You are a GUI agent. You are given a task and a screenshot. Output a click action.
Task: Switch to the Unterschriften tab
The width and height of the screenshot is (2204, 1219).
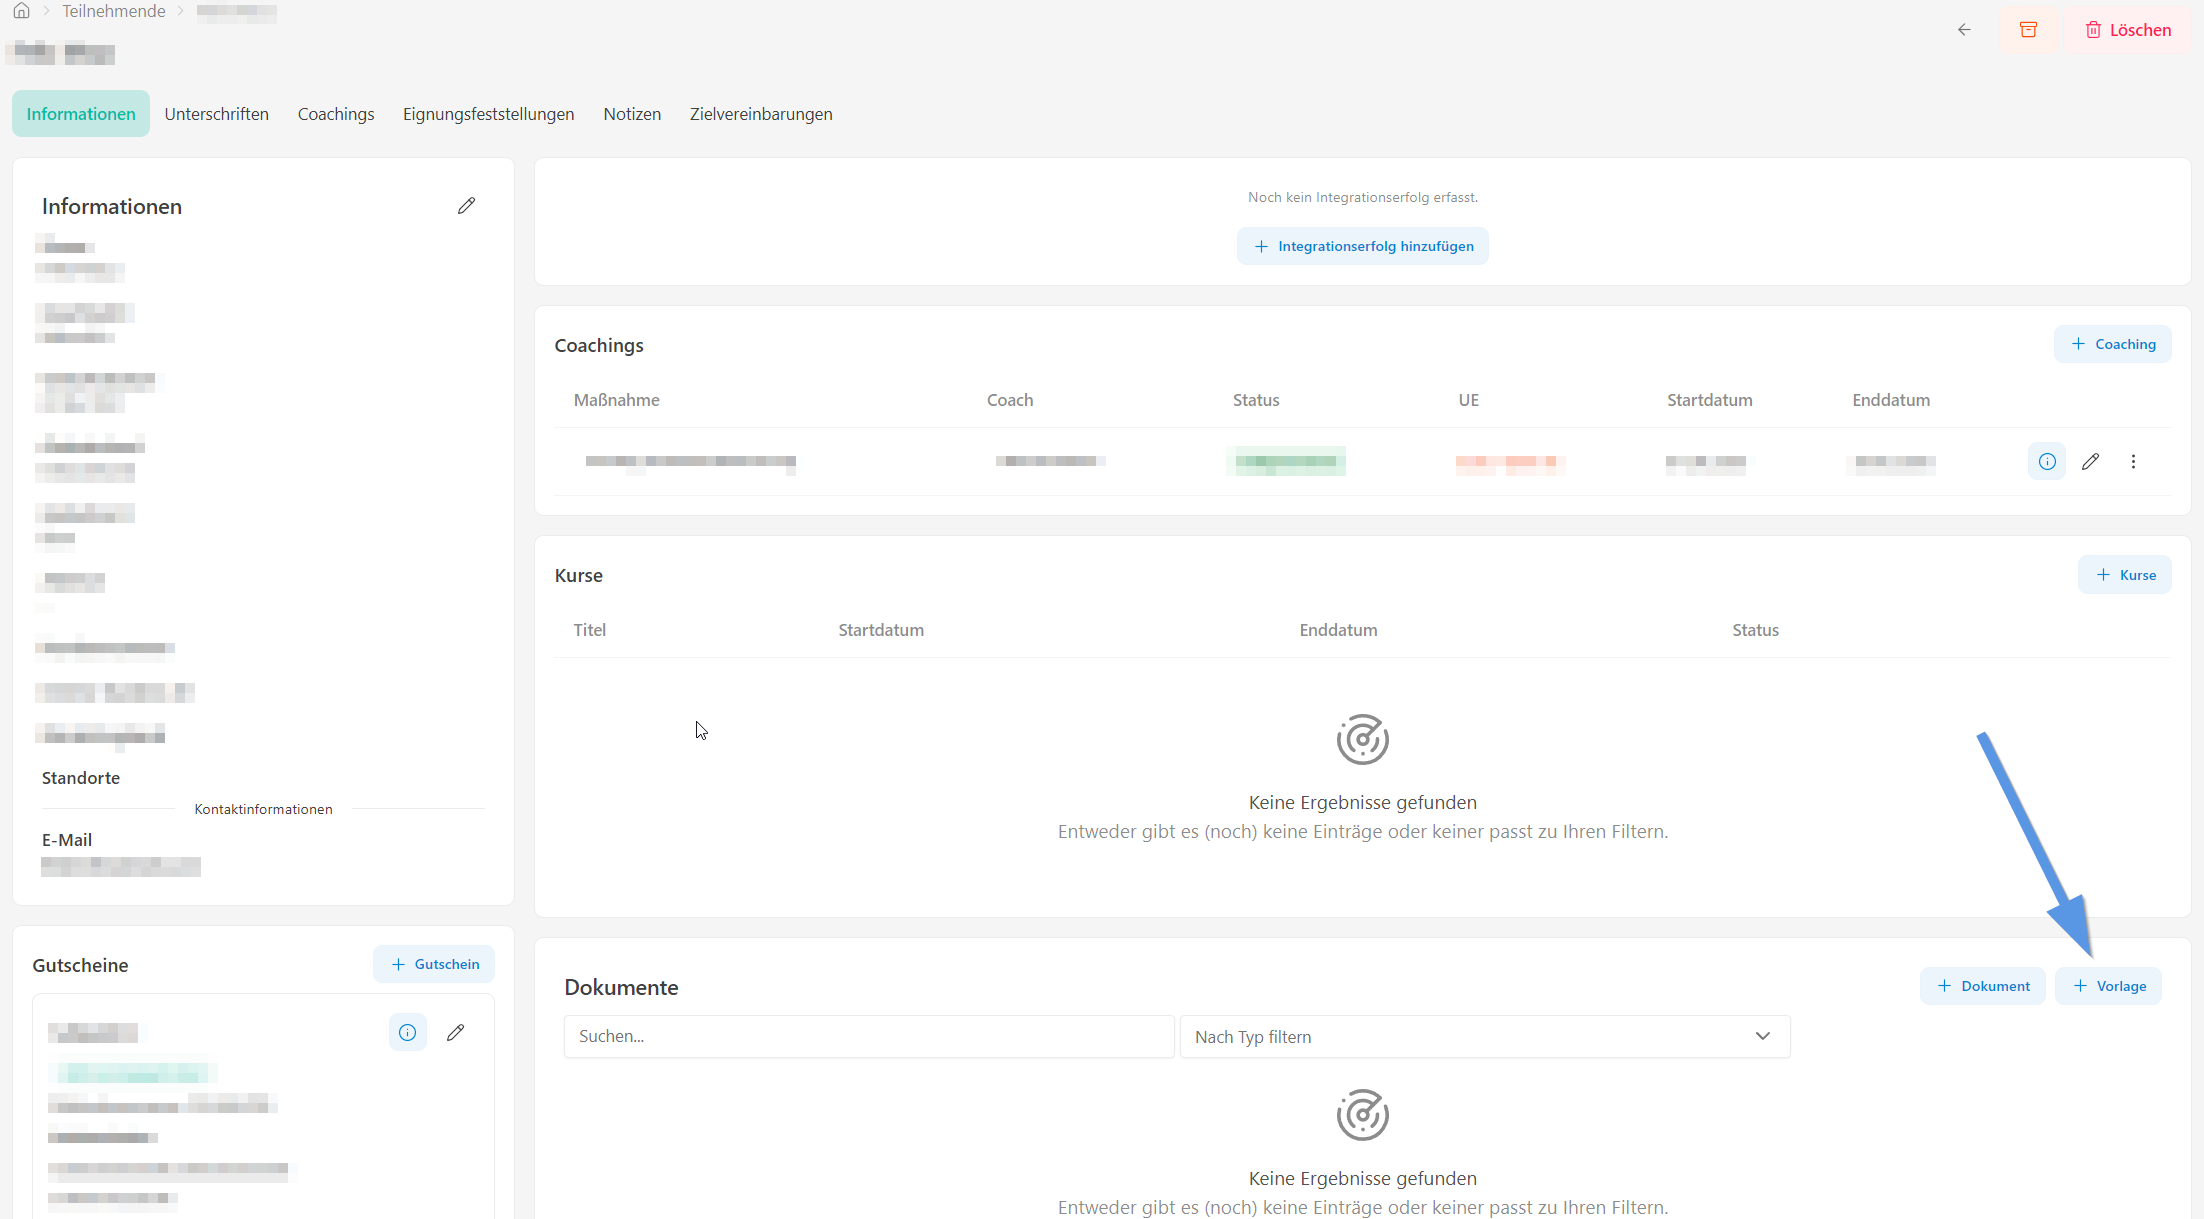click(217, 114)
